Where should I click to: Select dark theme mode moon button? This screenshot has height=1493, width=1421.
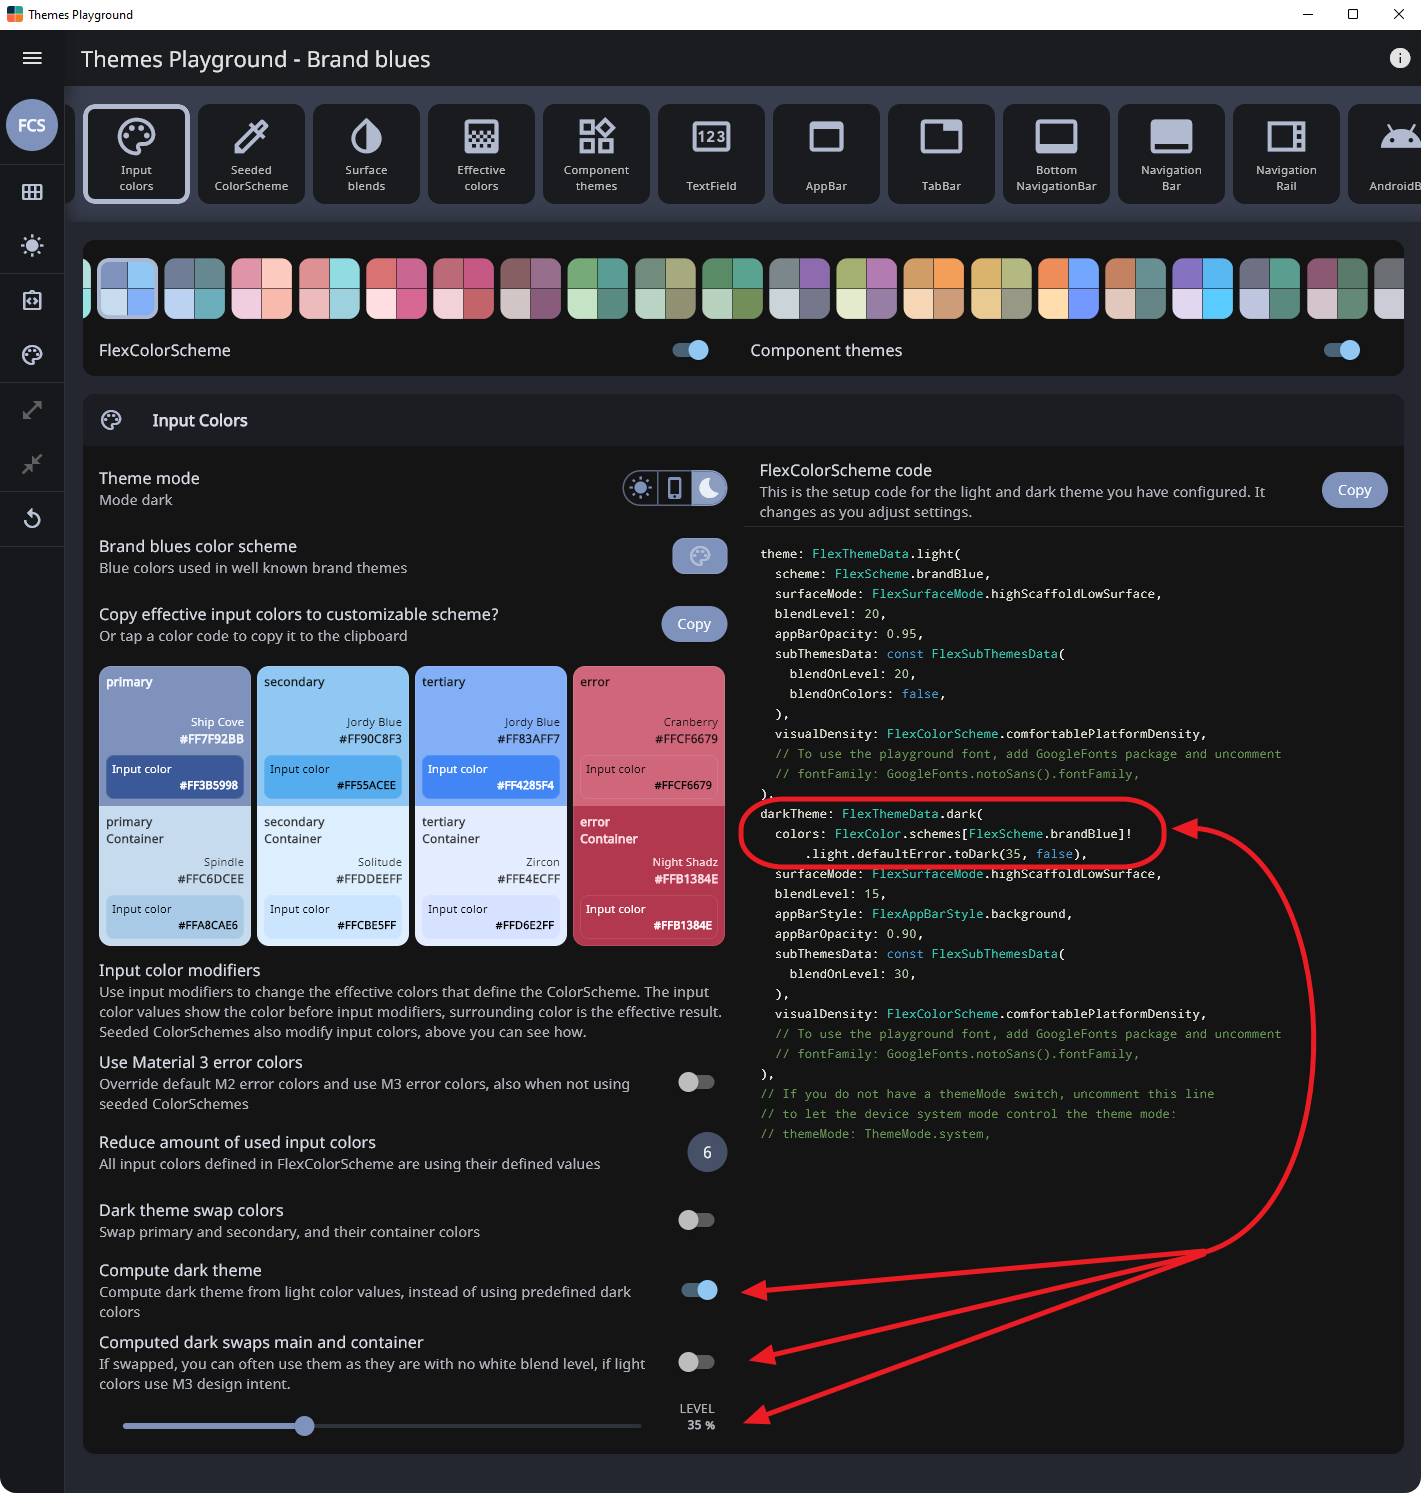tap(709, 488)
